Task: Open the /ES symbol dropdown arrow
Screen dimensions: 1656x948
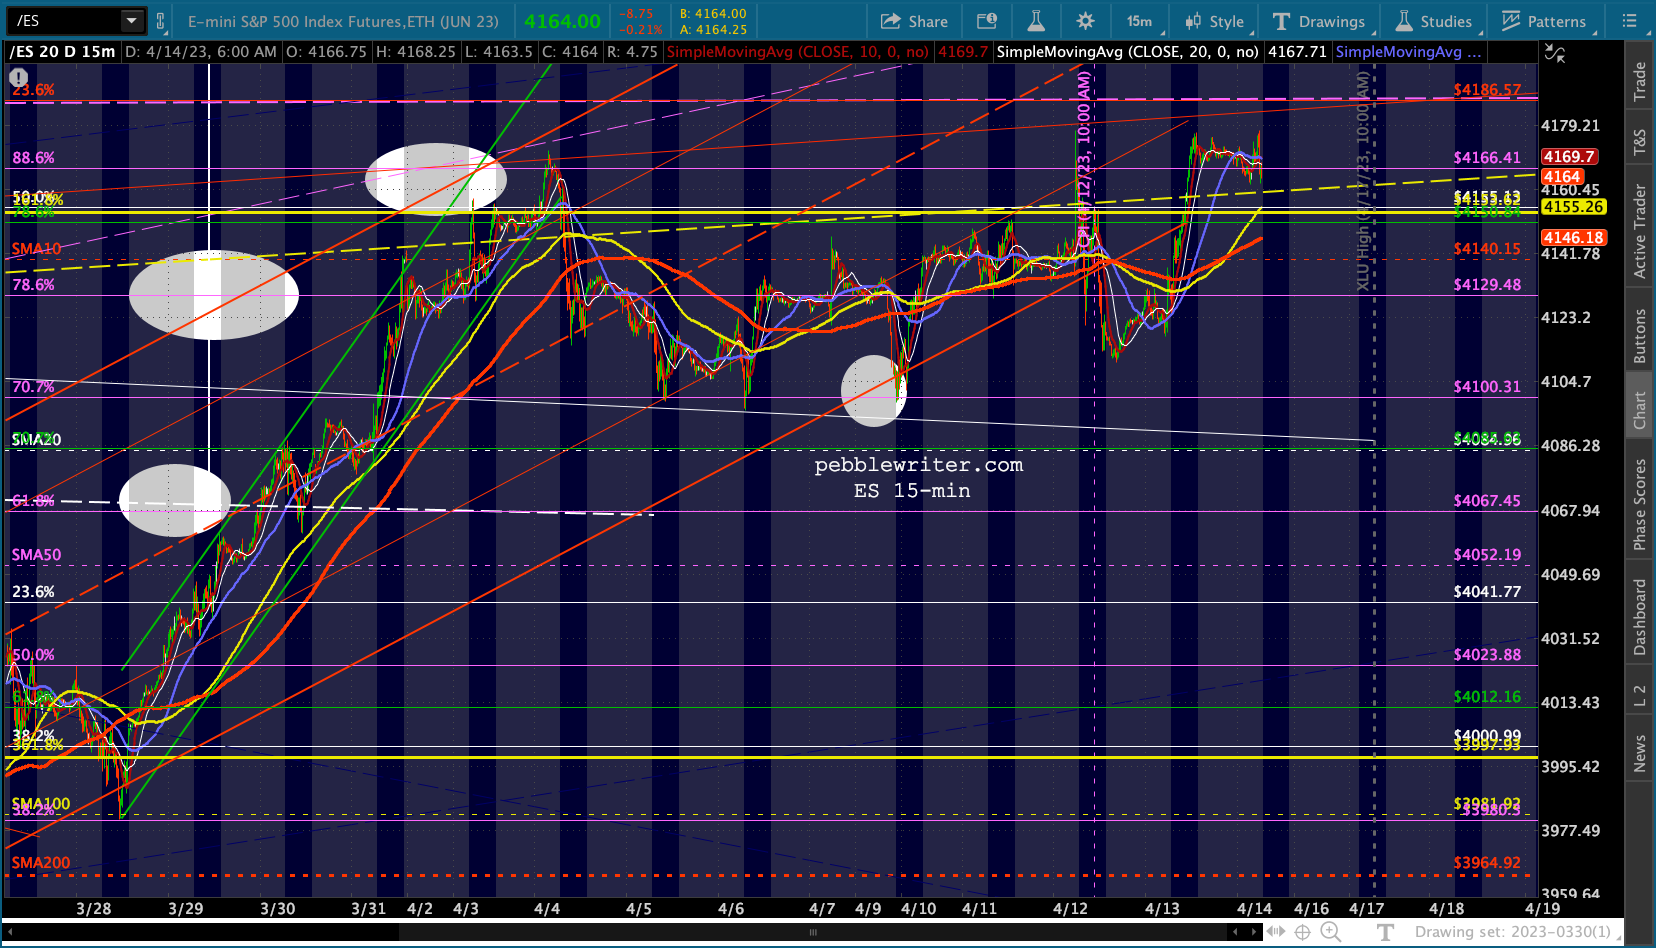Action: point(132,20)
